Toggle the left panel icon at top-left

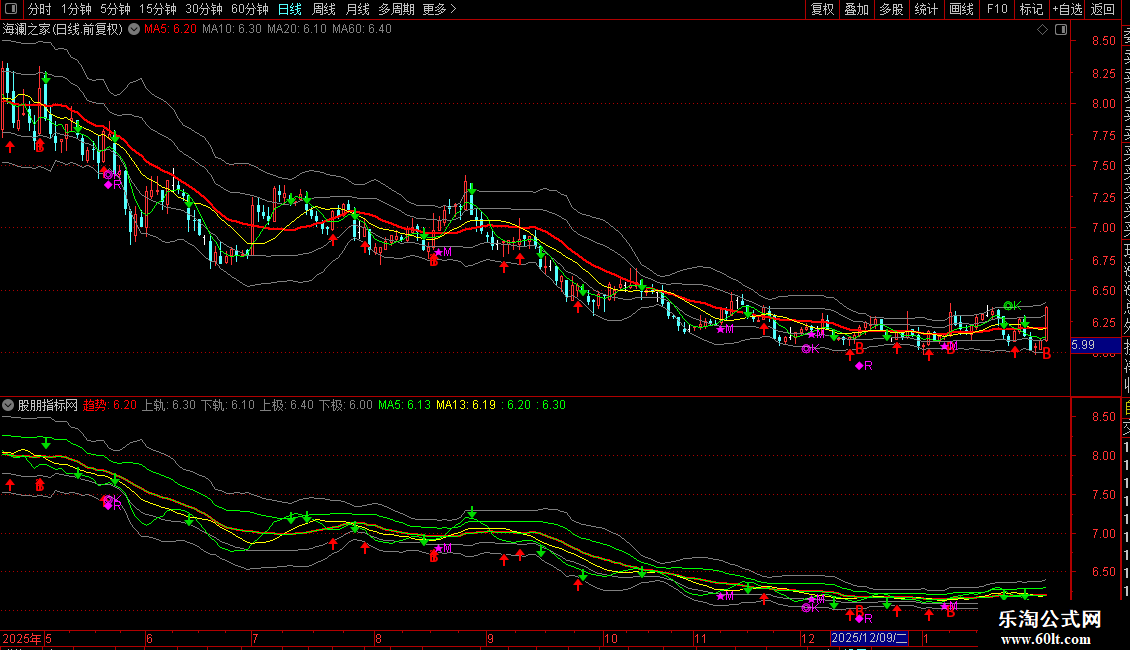tap(10, 9)
